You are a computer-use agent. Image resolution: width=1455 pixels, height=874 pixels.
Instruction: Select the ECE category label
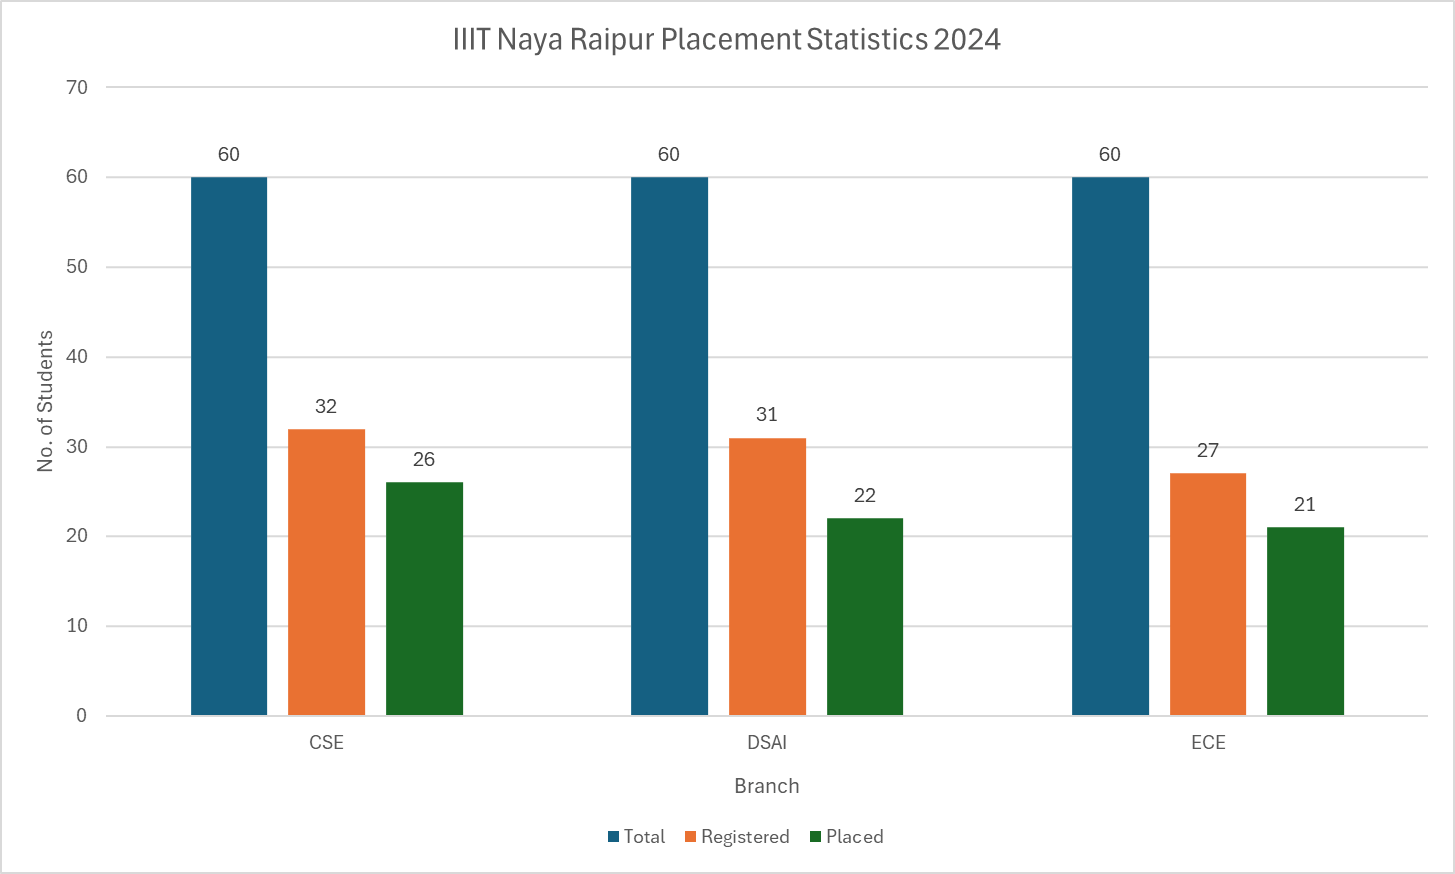tap(1208, 743)
